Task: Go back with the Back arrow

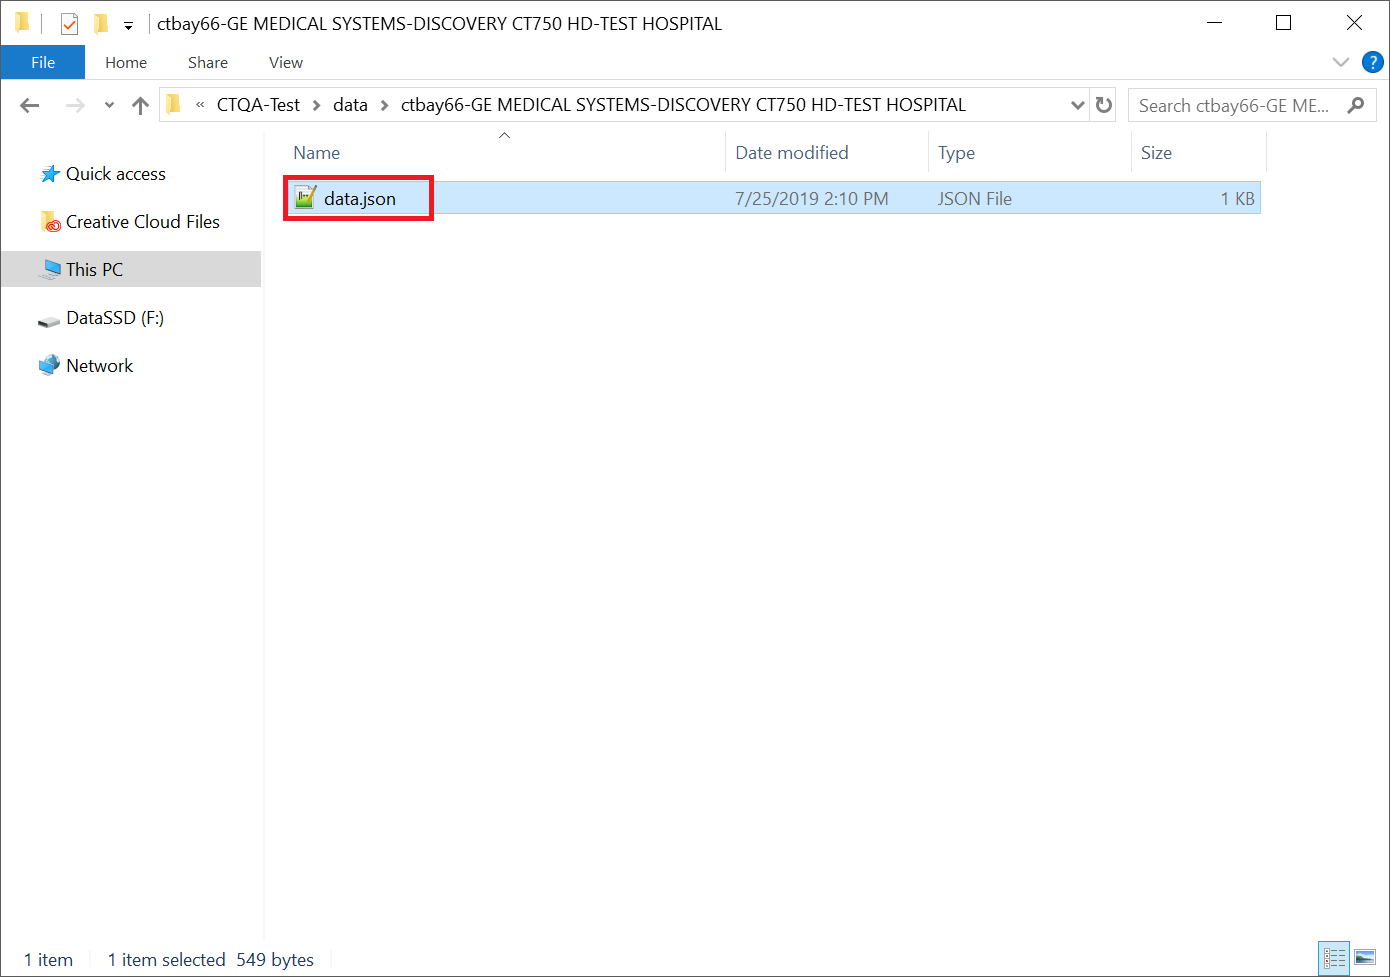Action: point(30,105)
